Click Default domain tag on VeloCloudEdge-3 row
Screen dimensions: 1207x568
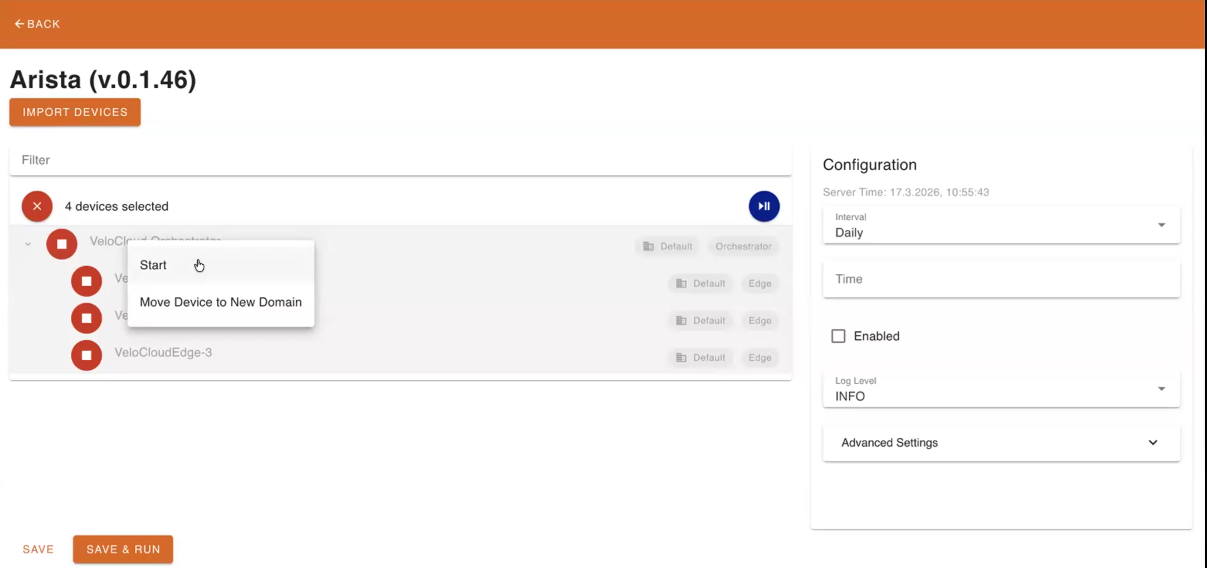click(701, 358)
